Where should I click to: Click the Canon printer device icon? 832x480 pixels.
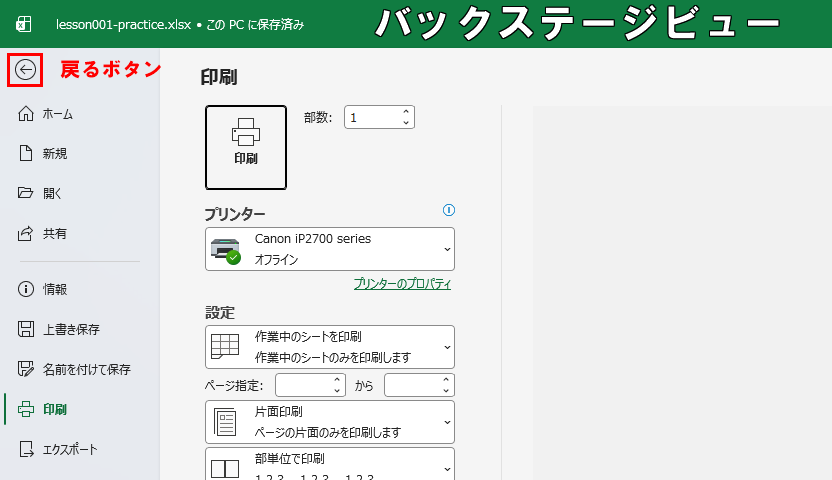226,250
